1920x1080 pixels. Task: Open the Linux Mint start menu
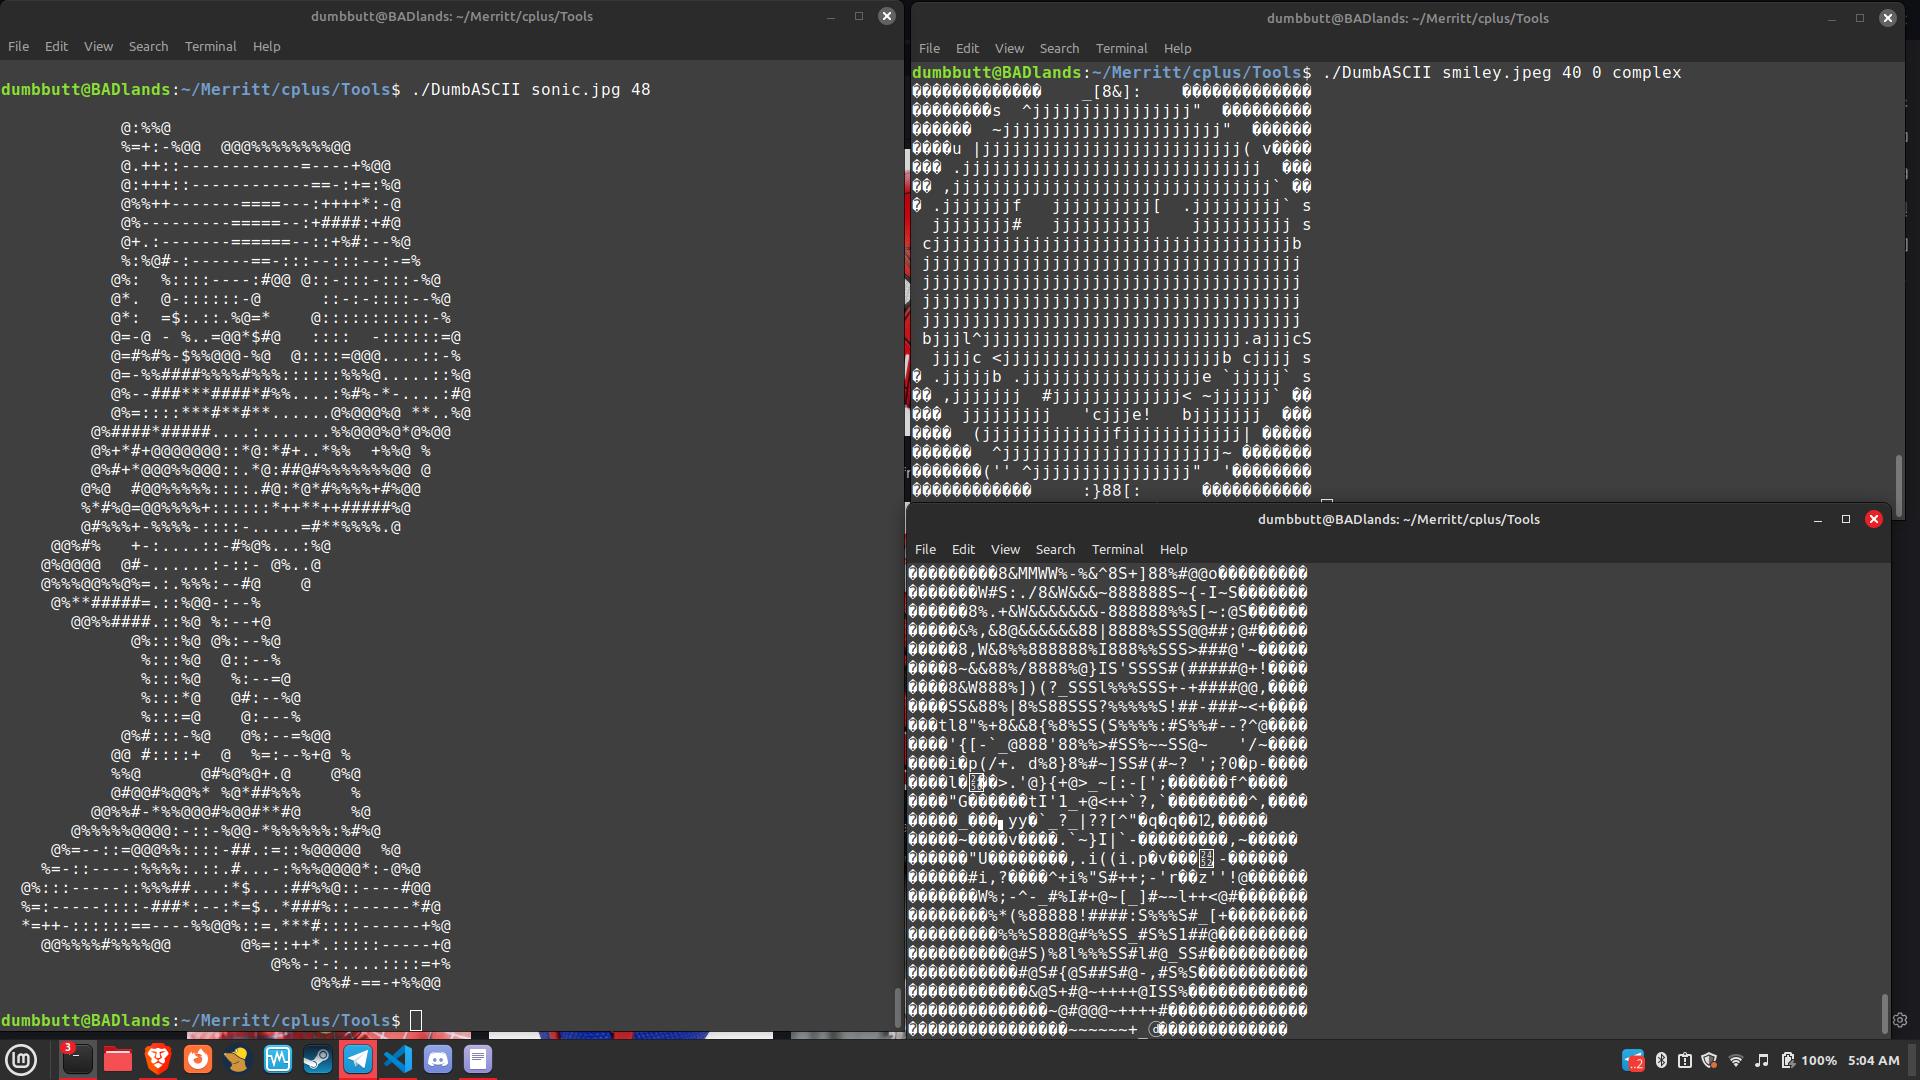click(x=21, y=1059)
